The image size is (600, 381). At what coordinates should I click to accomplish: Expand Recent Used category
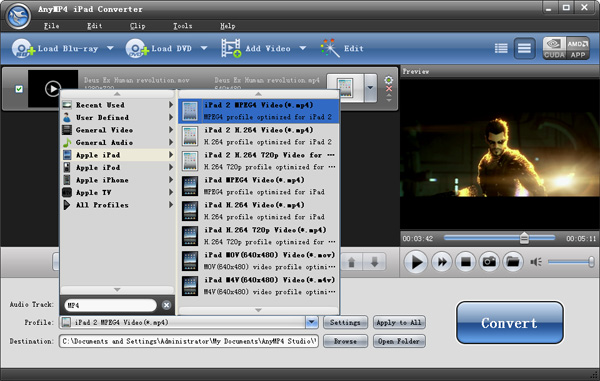(x=118, y=105)
